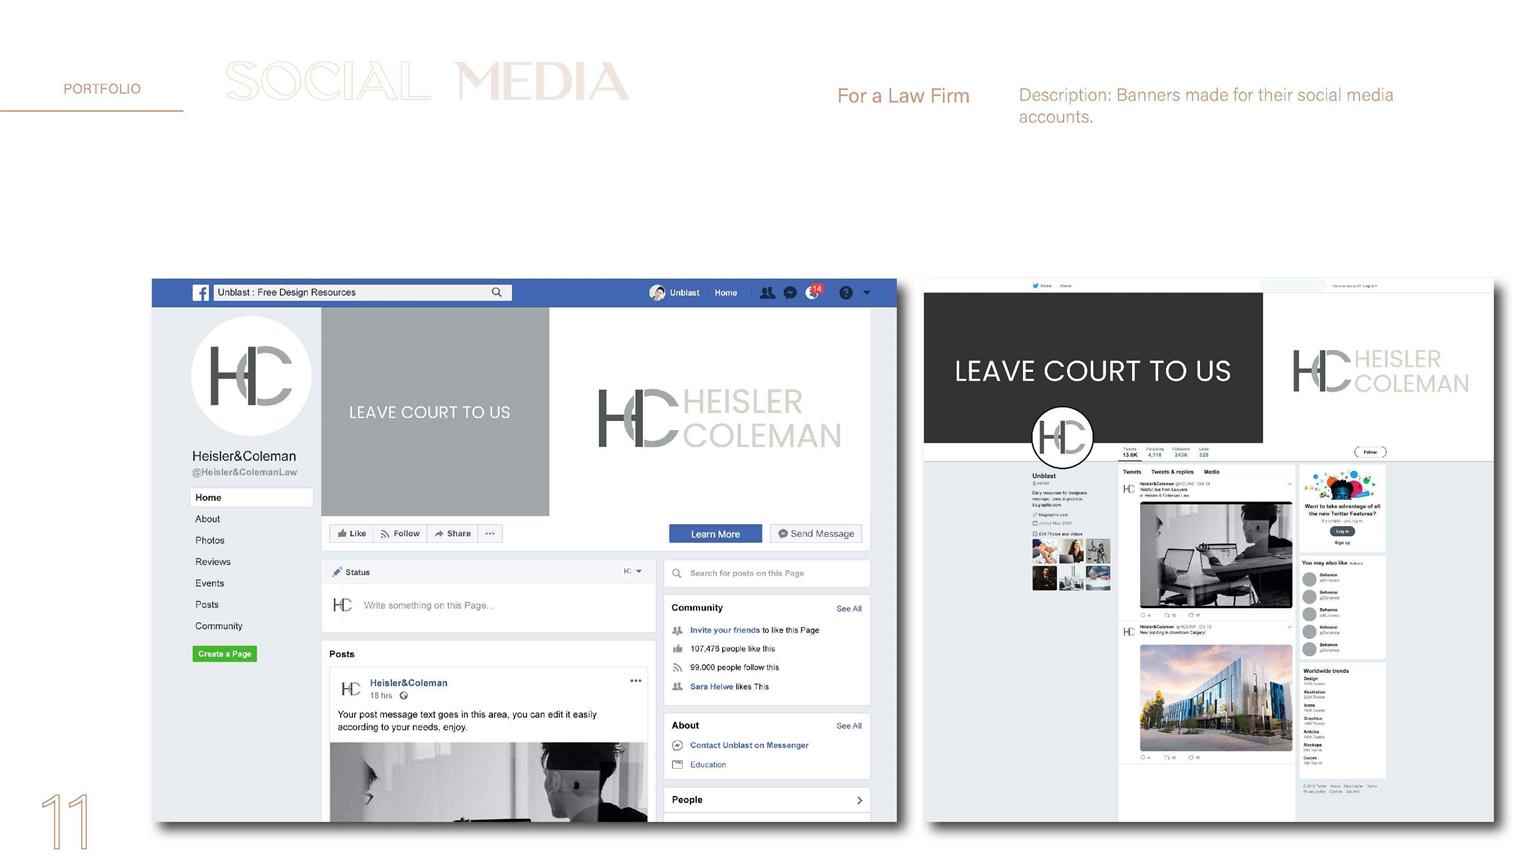
Task: Click the Share button under cover
Action: 453,534
